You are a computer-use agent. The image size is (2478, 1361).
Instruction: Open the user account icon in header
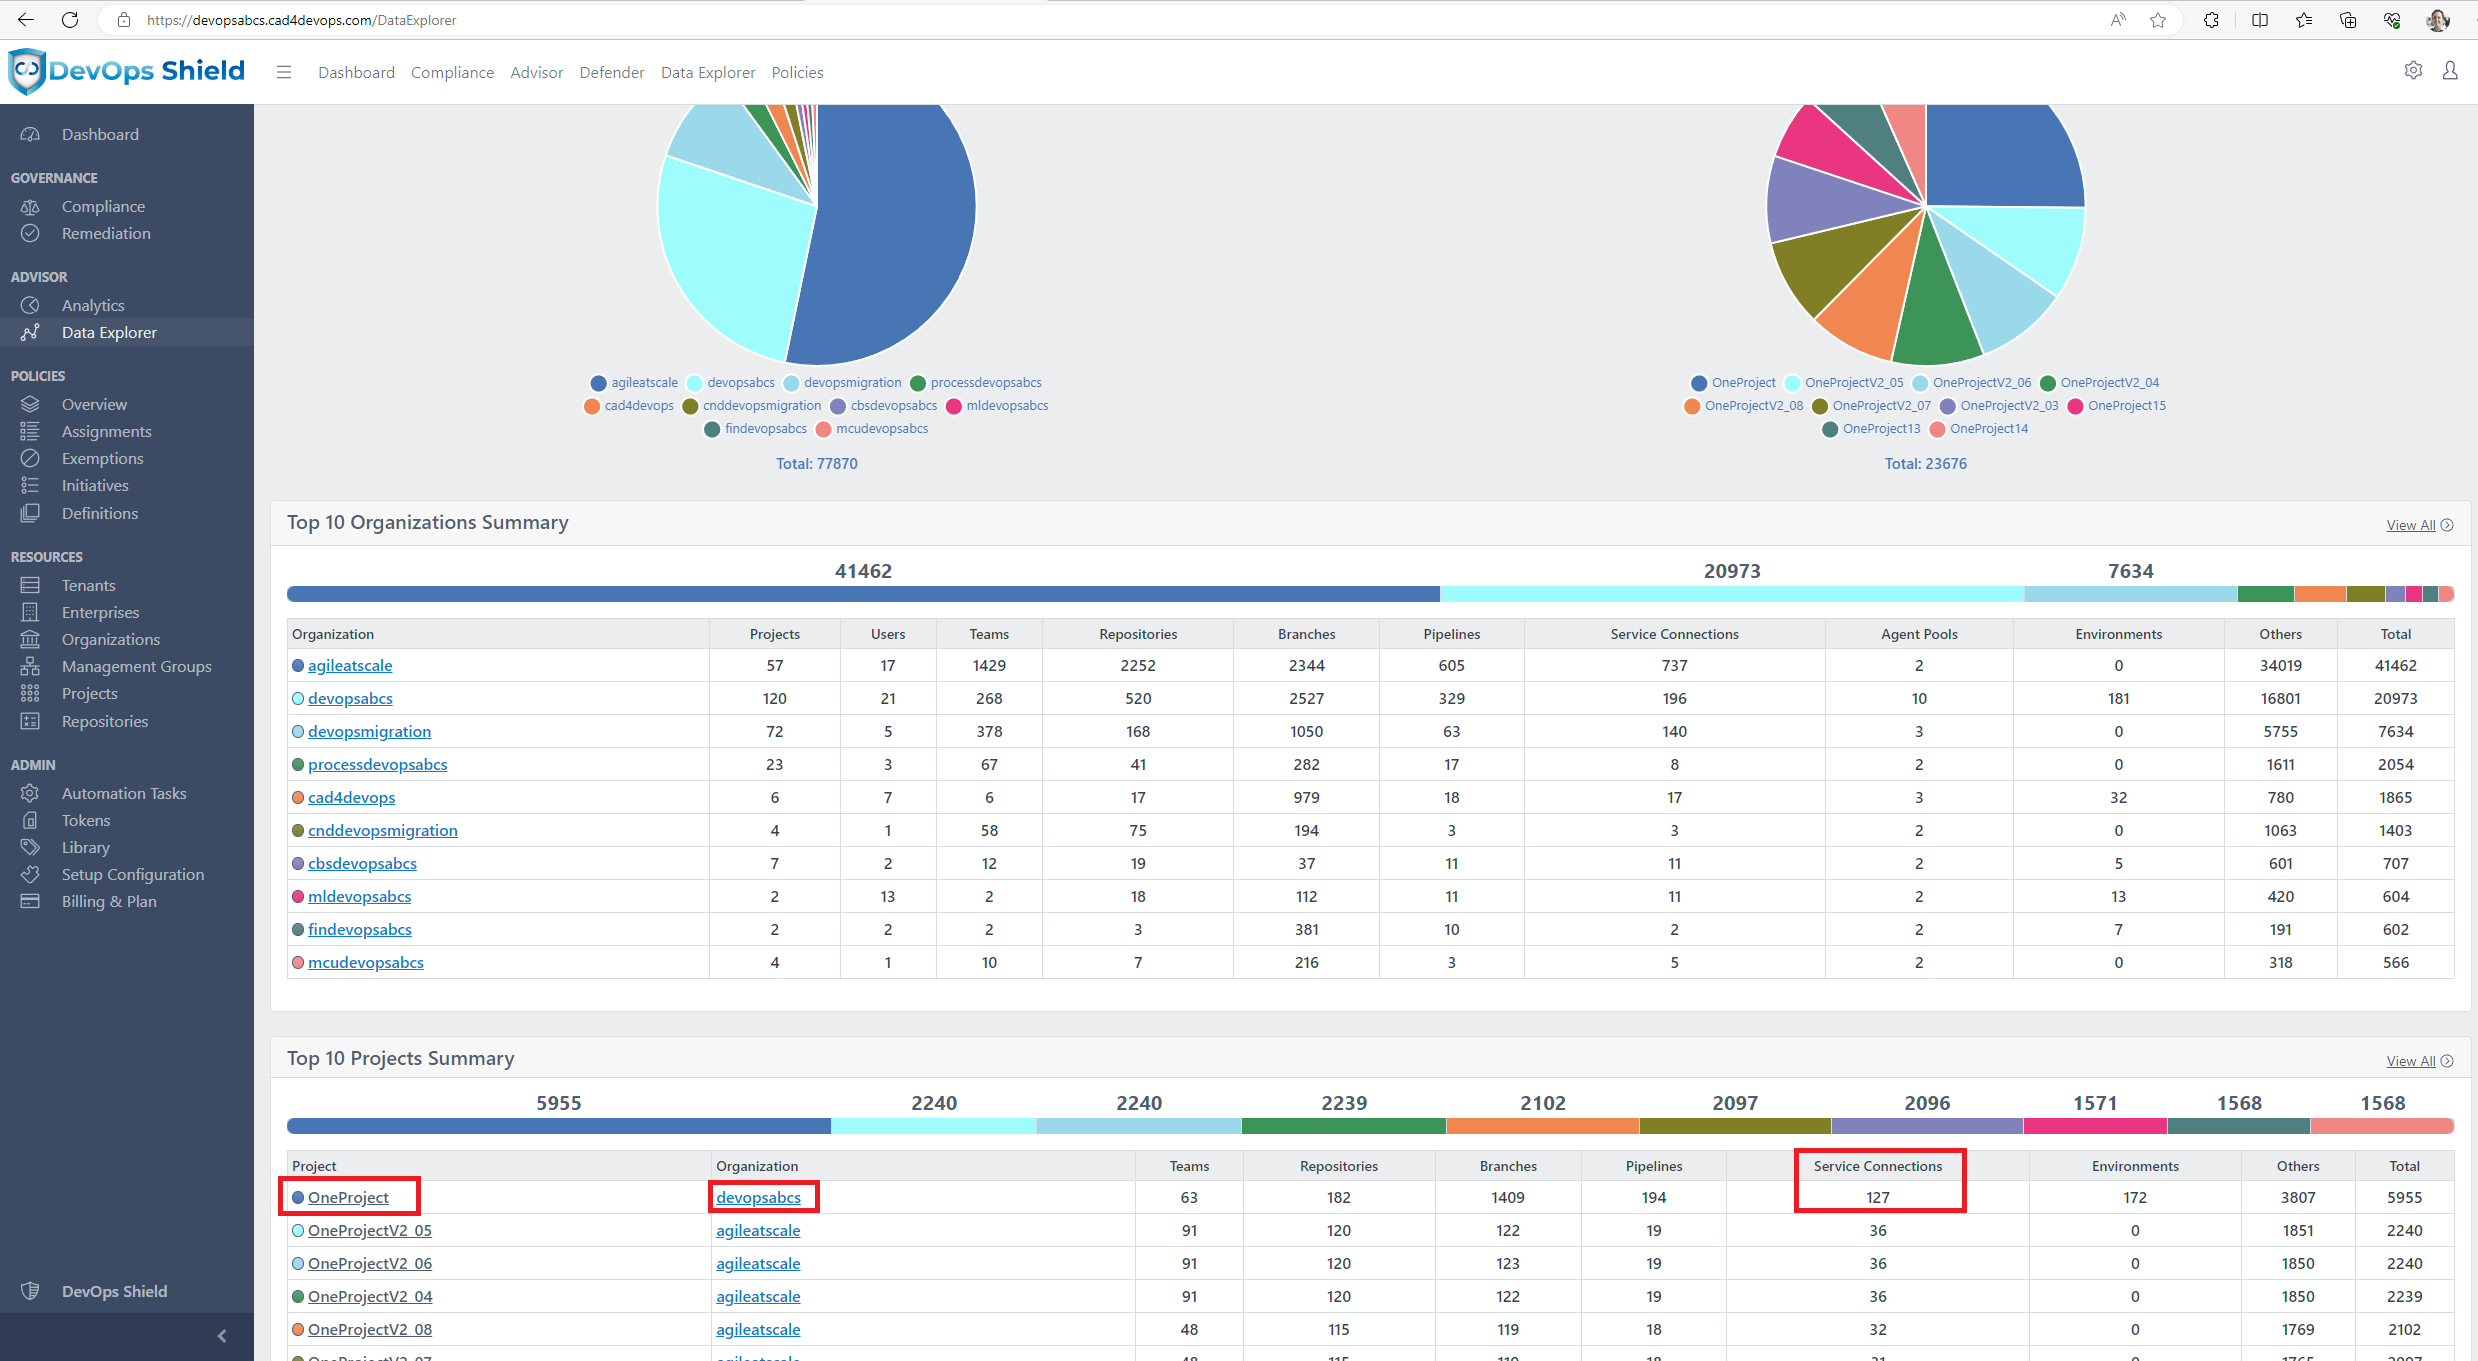click(x=2450, y=71)
